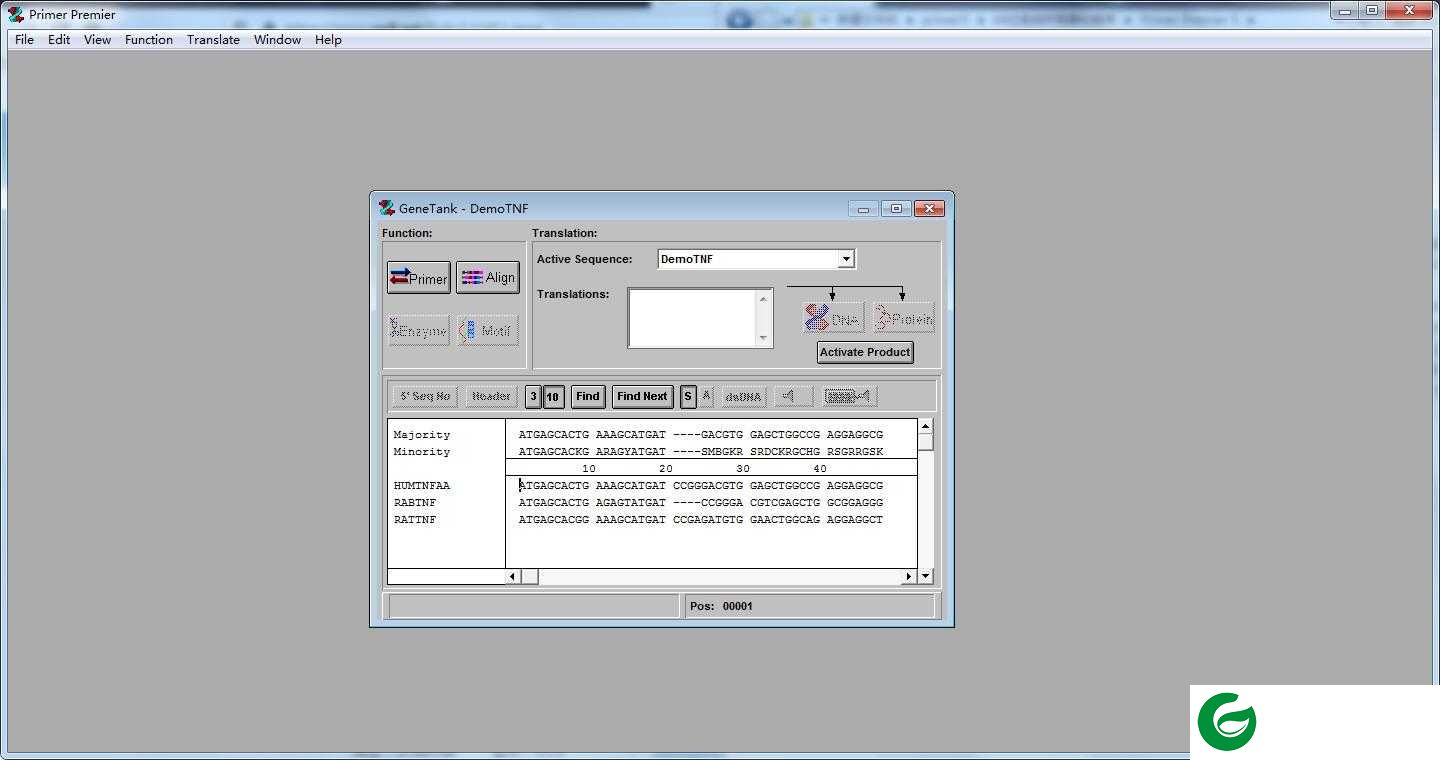Select the Motif function button

(488, 331)
